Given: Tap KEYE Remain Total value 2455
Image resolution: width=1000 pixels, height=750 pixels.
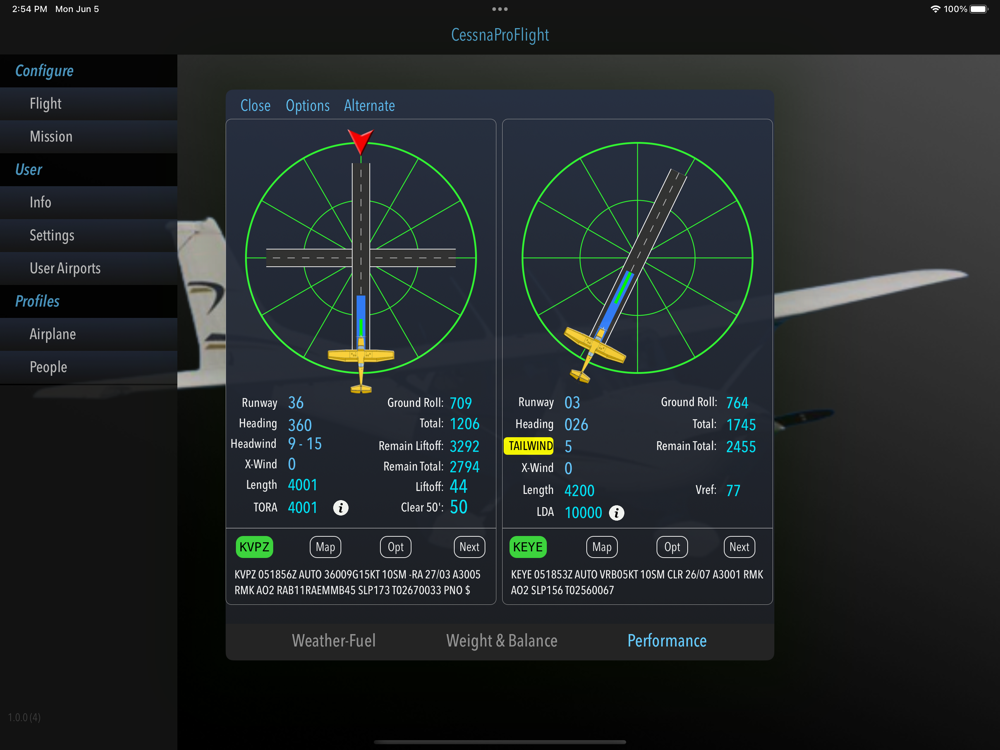Looking at the screenshot, I should 741,447.
